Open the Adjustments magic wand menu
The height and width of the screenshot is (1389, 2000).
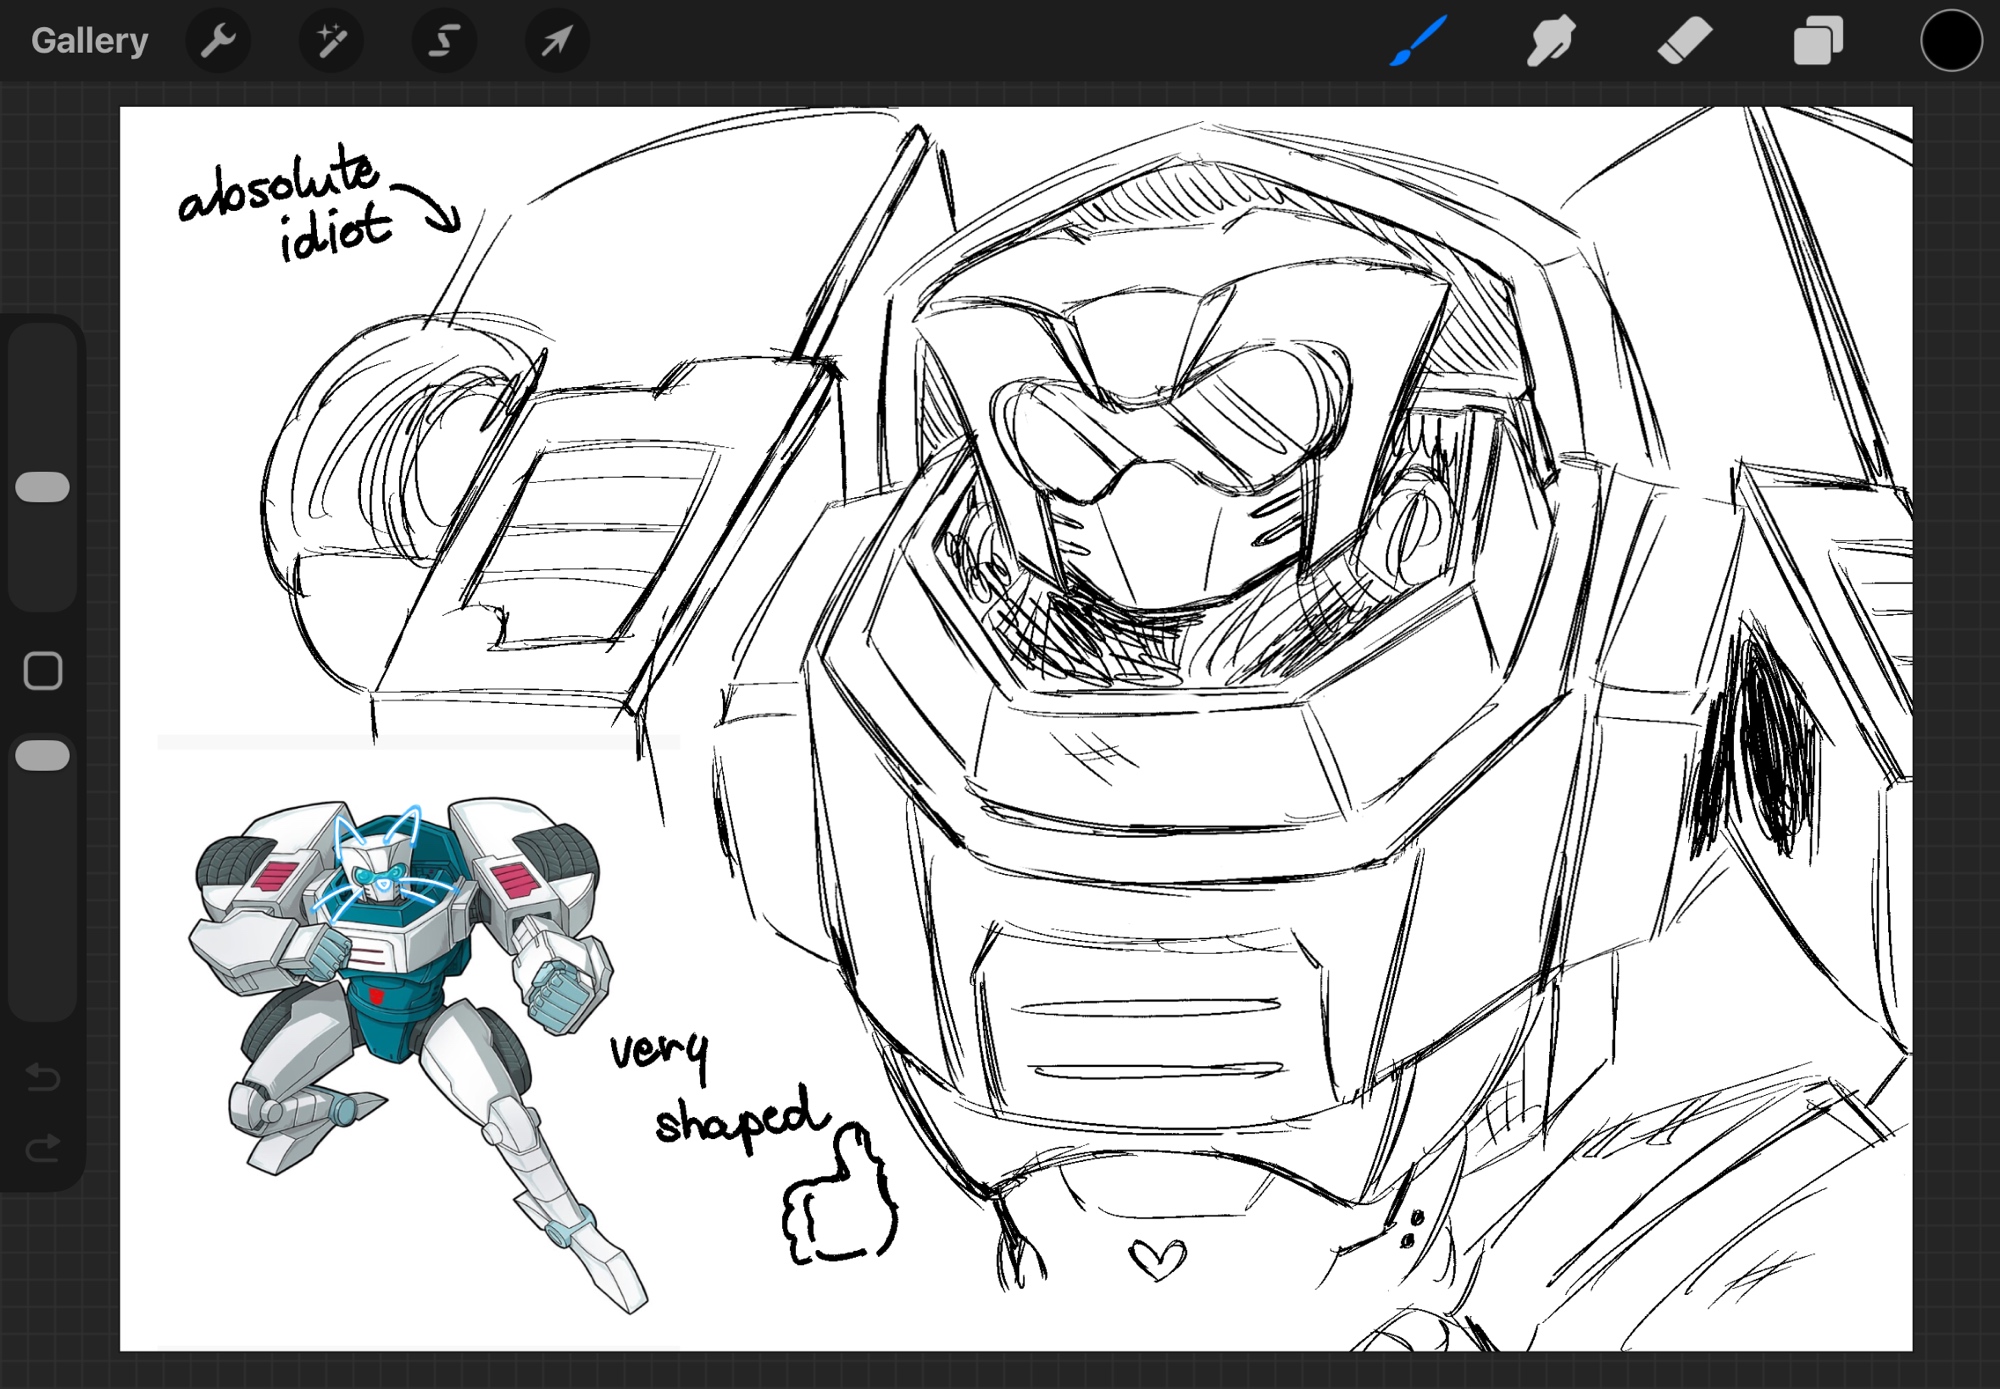[x=331, y=41]
